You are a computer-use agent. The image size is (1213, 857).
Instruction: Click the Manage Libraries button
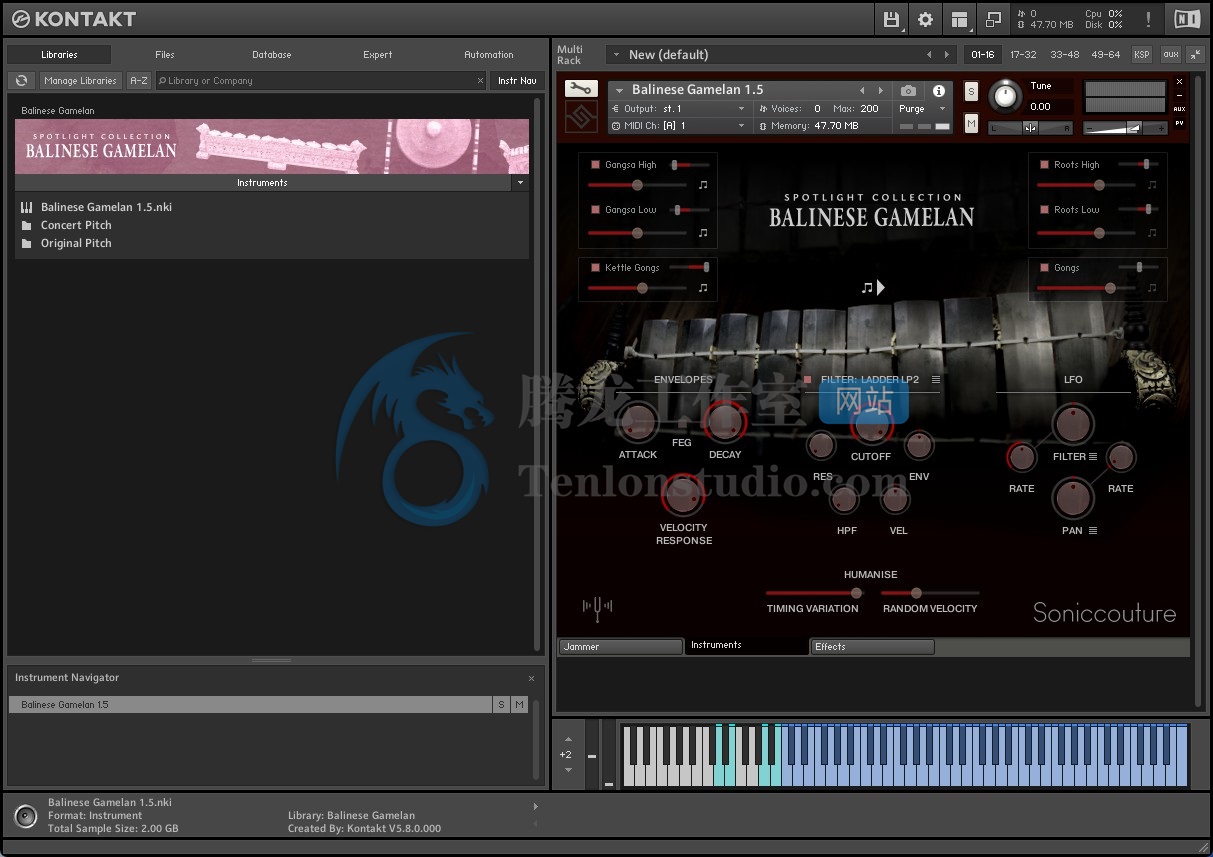80,81
